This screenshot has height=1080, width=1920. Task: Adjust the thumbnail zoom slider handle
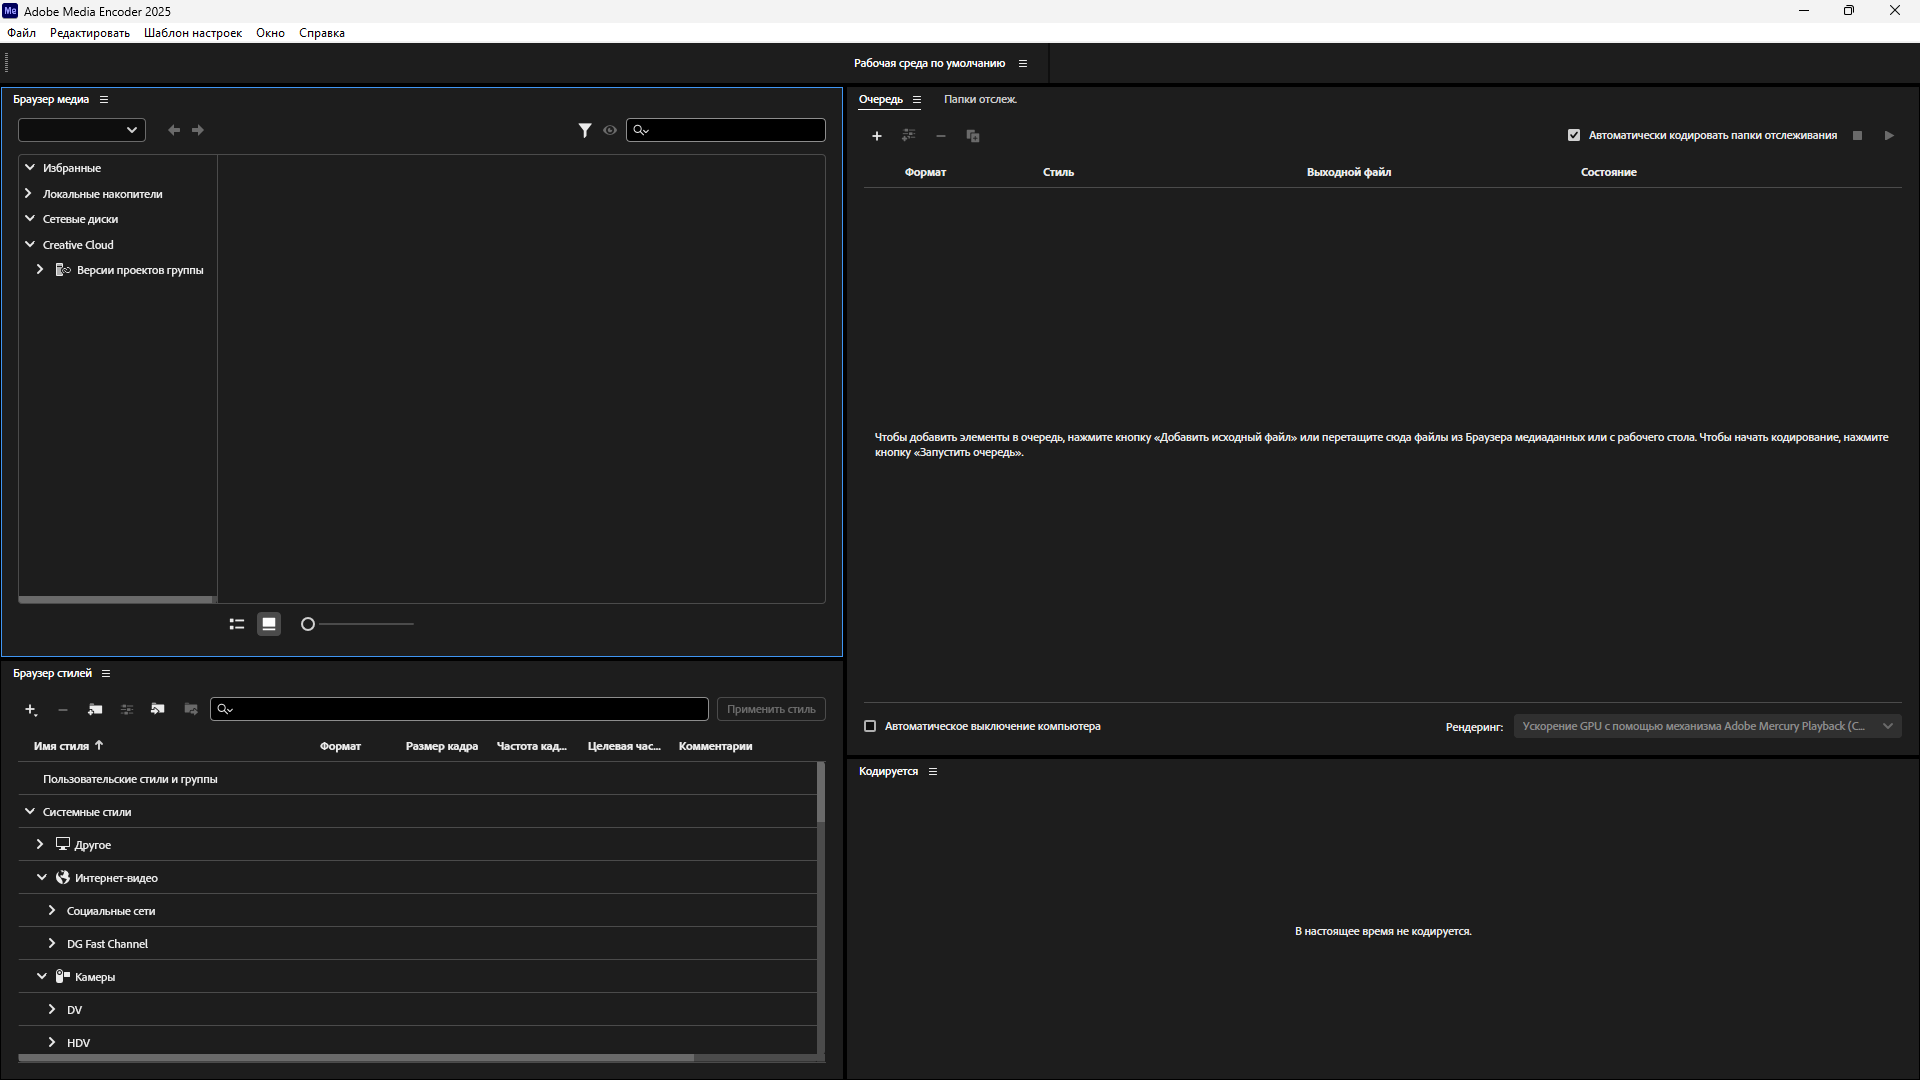coord(308,624)
